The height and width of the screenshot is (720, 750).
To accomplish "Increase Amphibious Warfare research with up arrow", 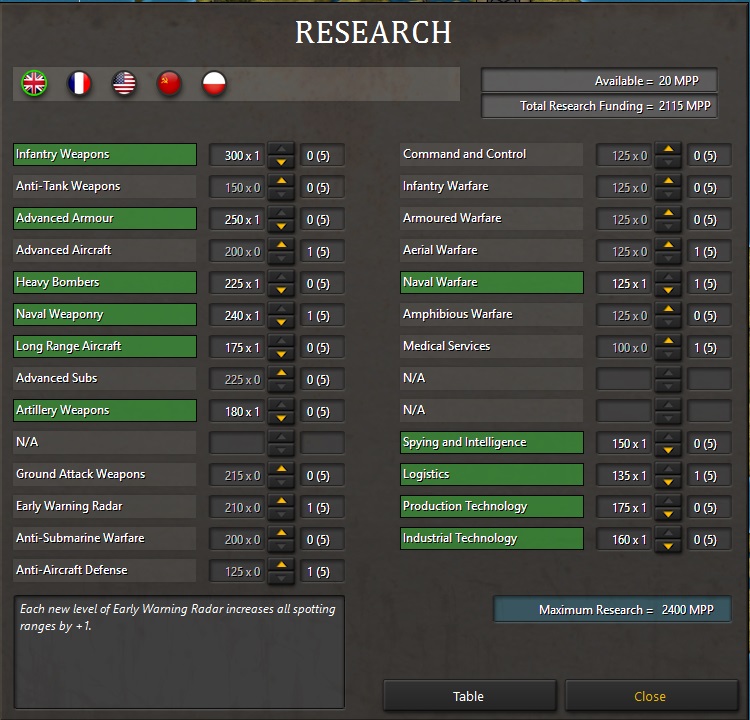I will 668,309.
